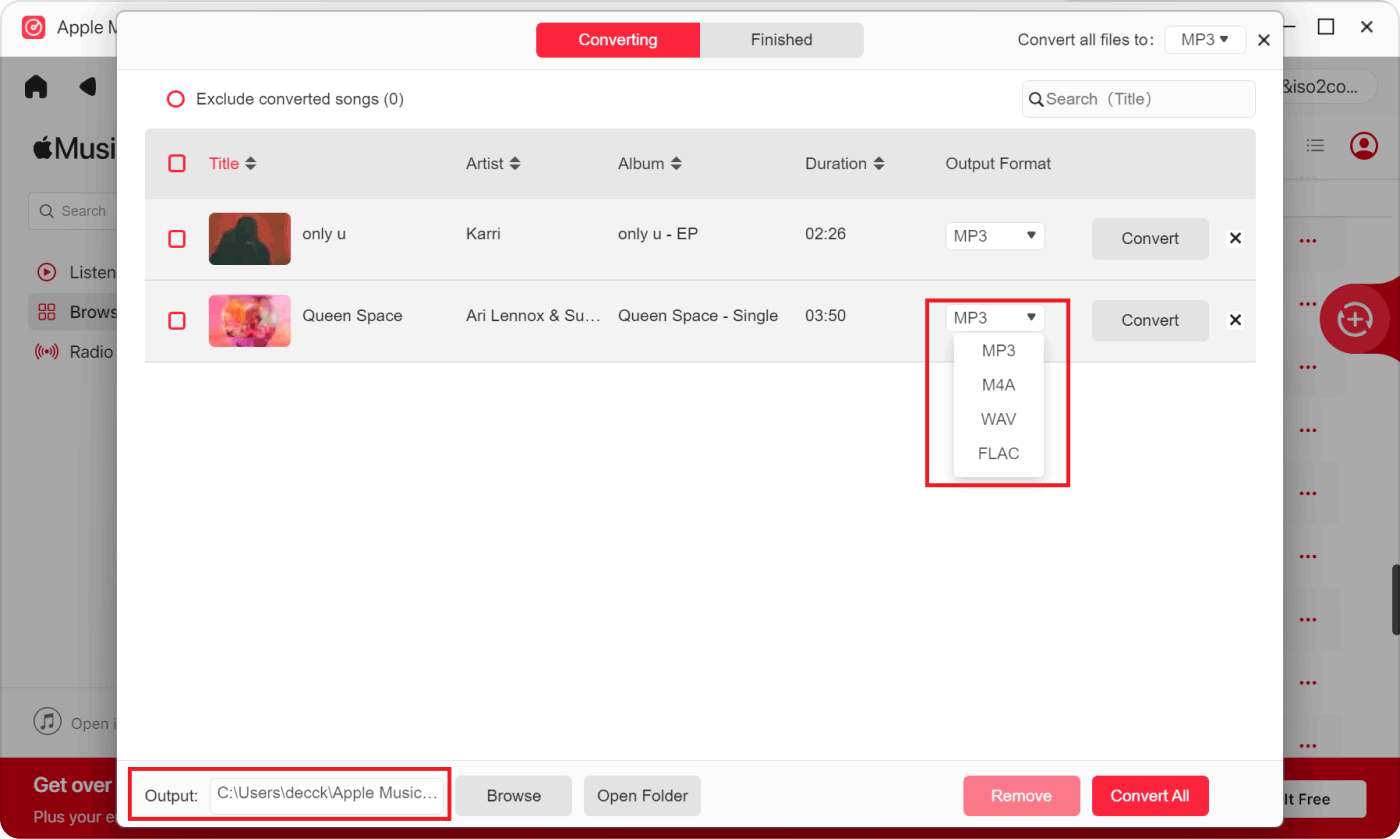The height and width of the screenshot is (839, 1400).
Task: Select the Radio icon in sidebar
Action: coord(46,352)
